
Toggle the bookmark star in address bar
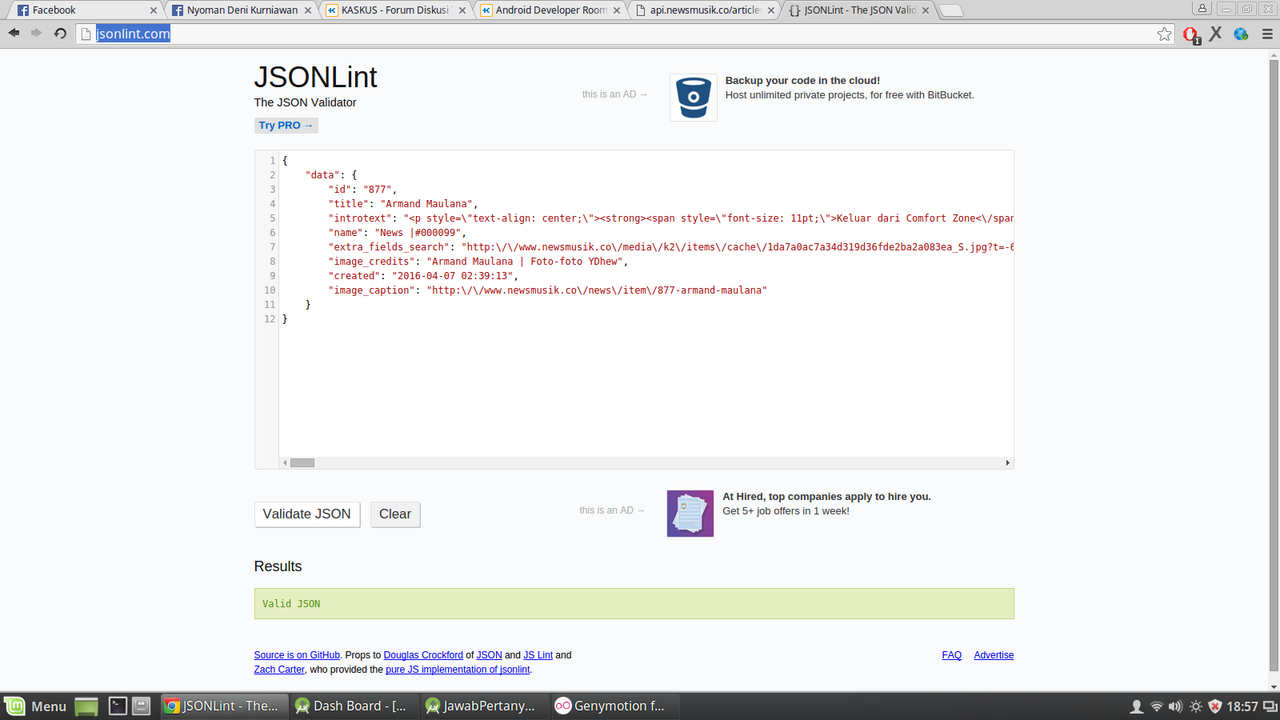(x=1163, y=33)
